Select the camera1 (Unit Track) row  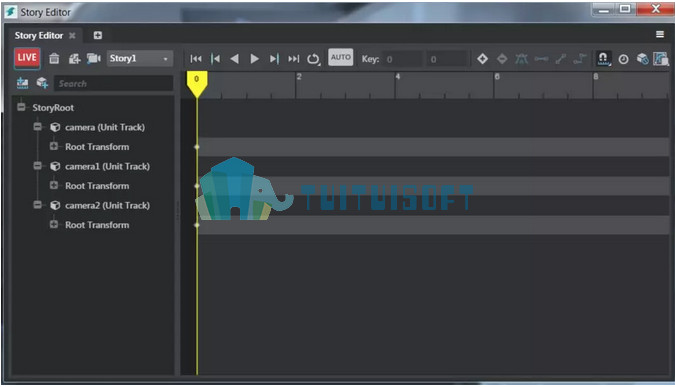coord(107,167)
